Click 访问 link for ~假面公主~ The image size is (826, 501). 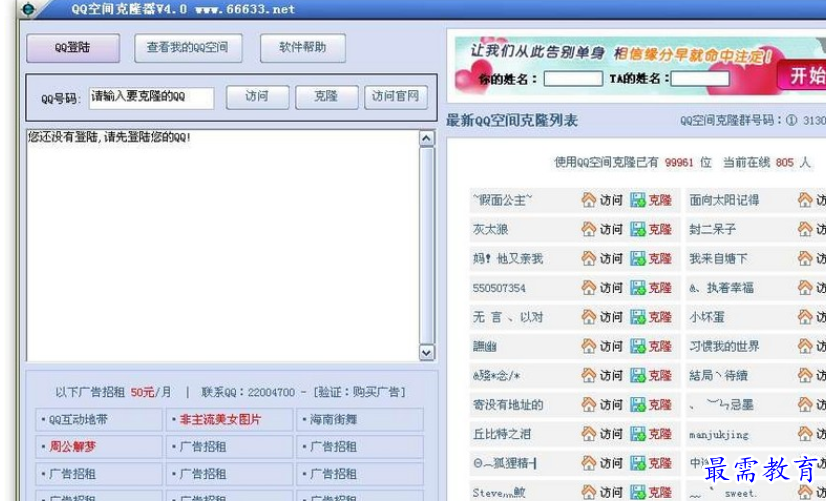(x=611, y=200)
